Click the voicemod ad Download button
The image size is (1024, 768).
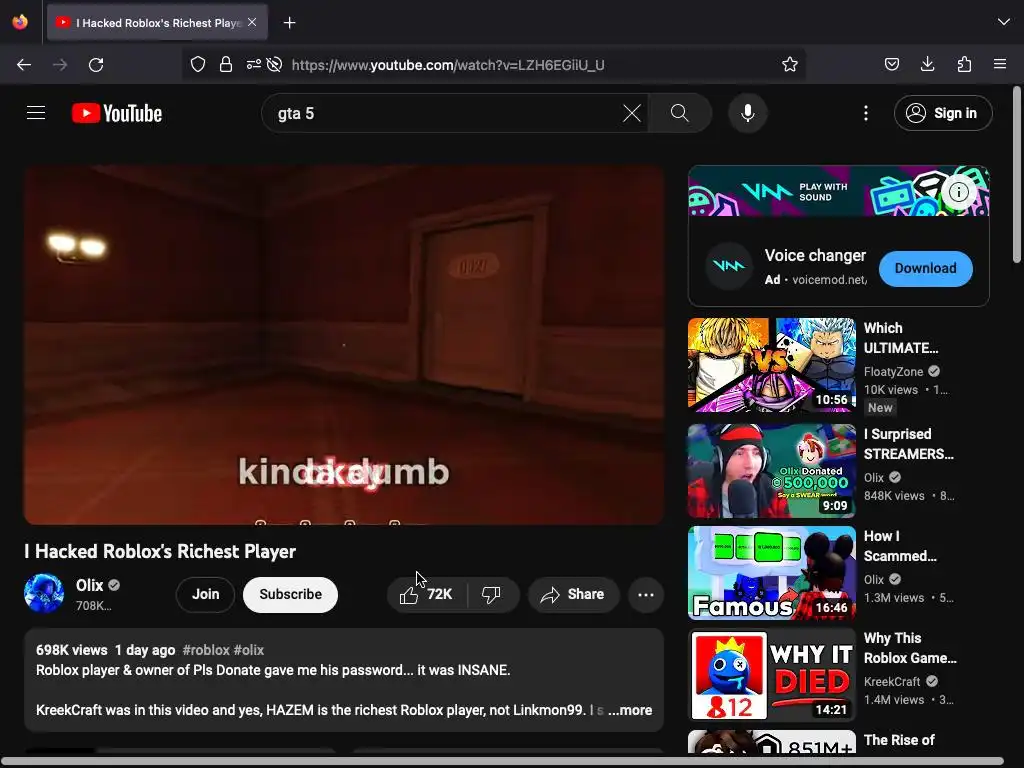point(925,268)
